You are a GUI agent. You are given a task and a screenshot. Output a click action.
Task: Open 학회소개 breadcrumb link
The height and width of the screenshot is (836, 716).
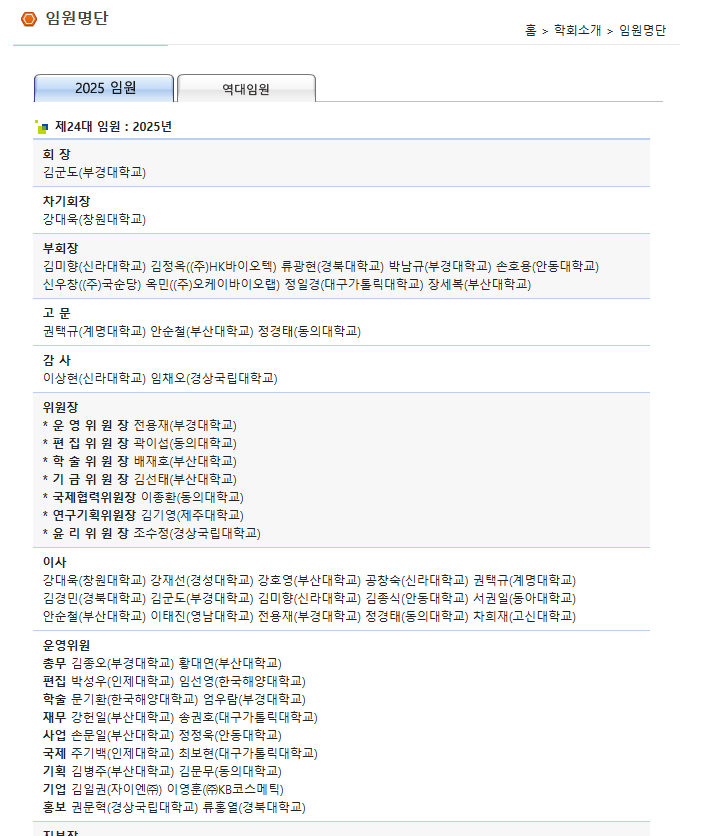(x=577, y=31)
